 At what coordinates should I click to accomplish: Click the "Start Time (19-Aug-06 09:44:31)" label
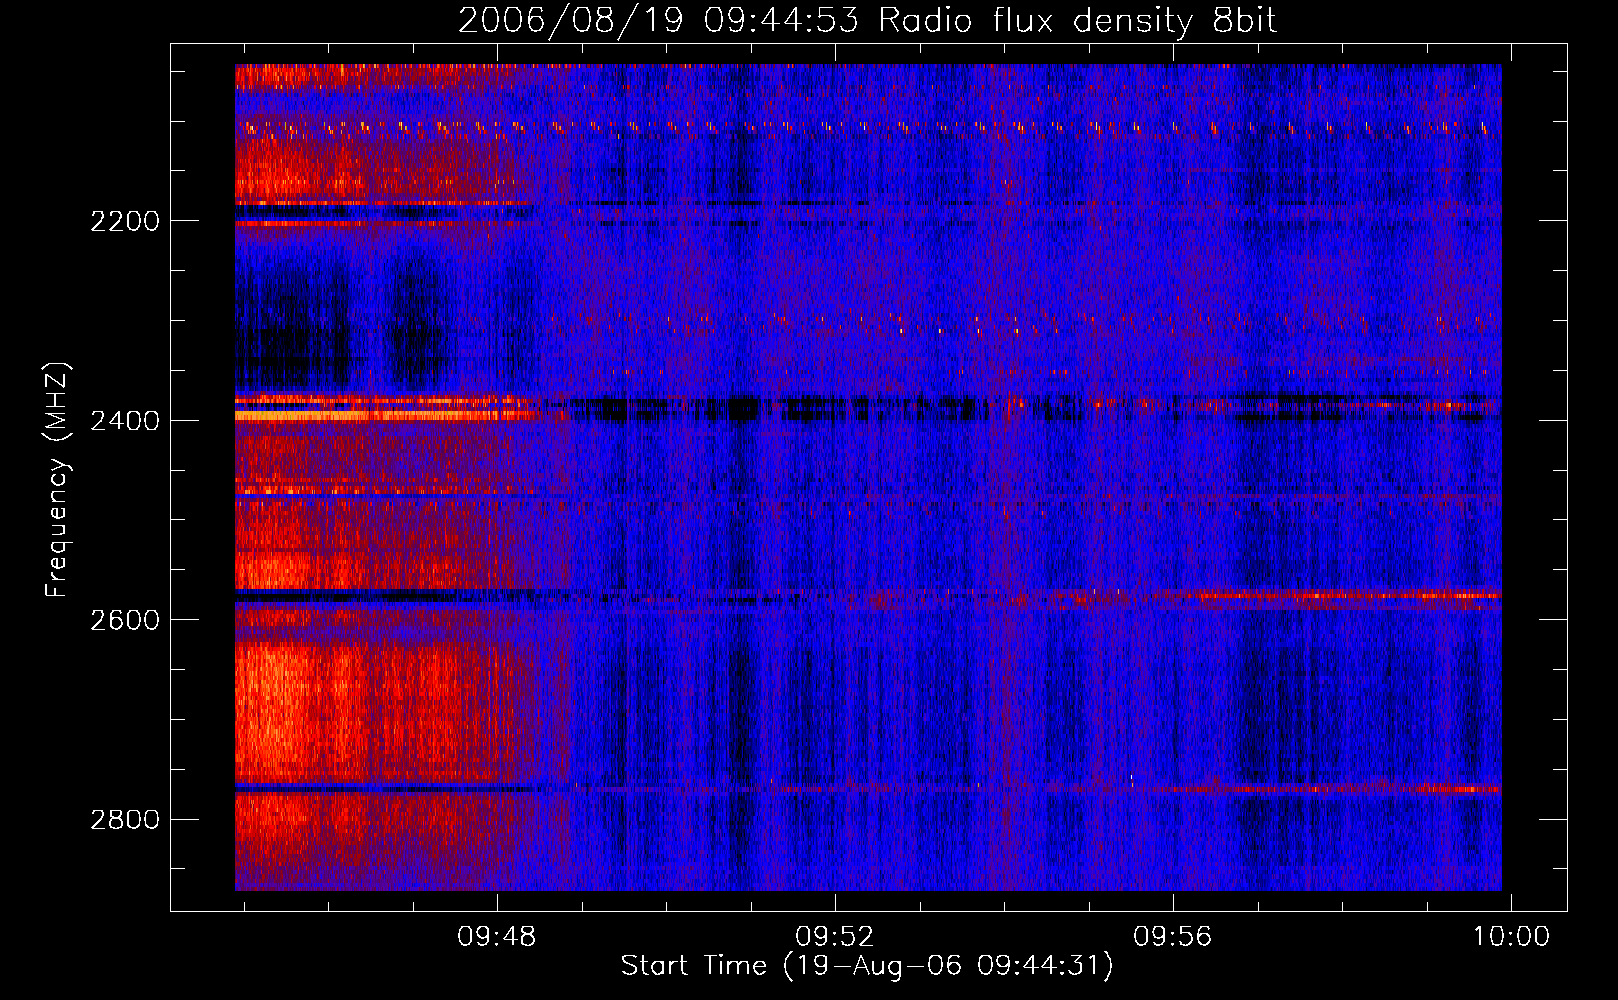[x=867, y=966]
